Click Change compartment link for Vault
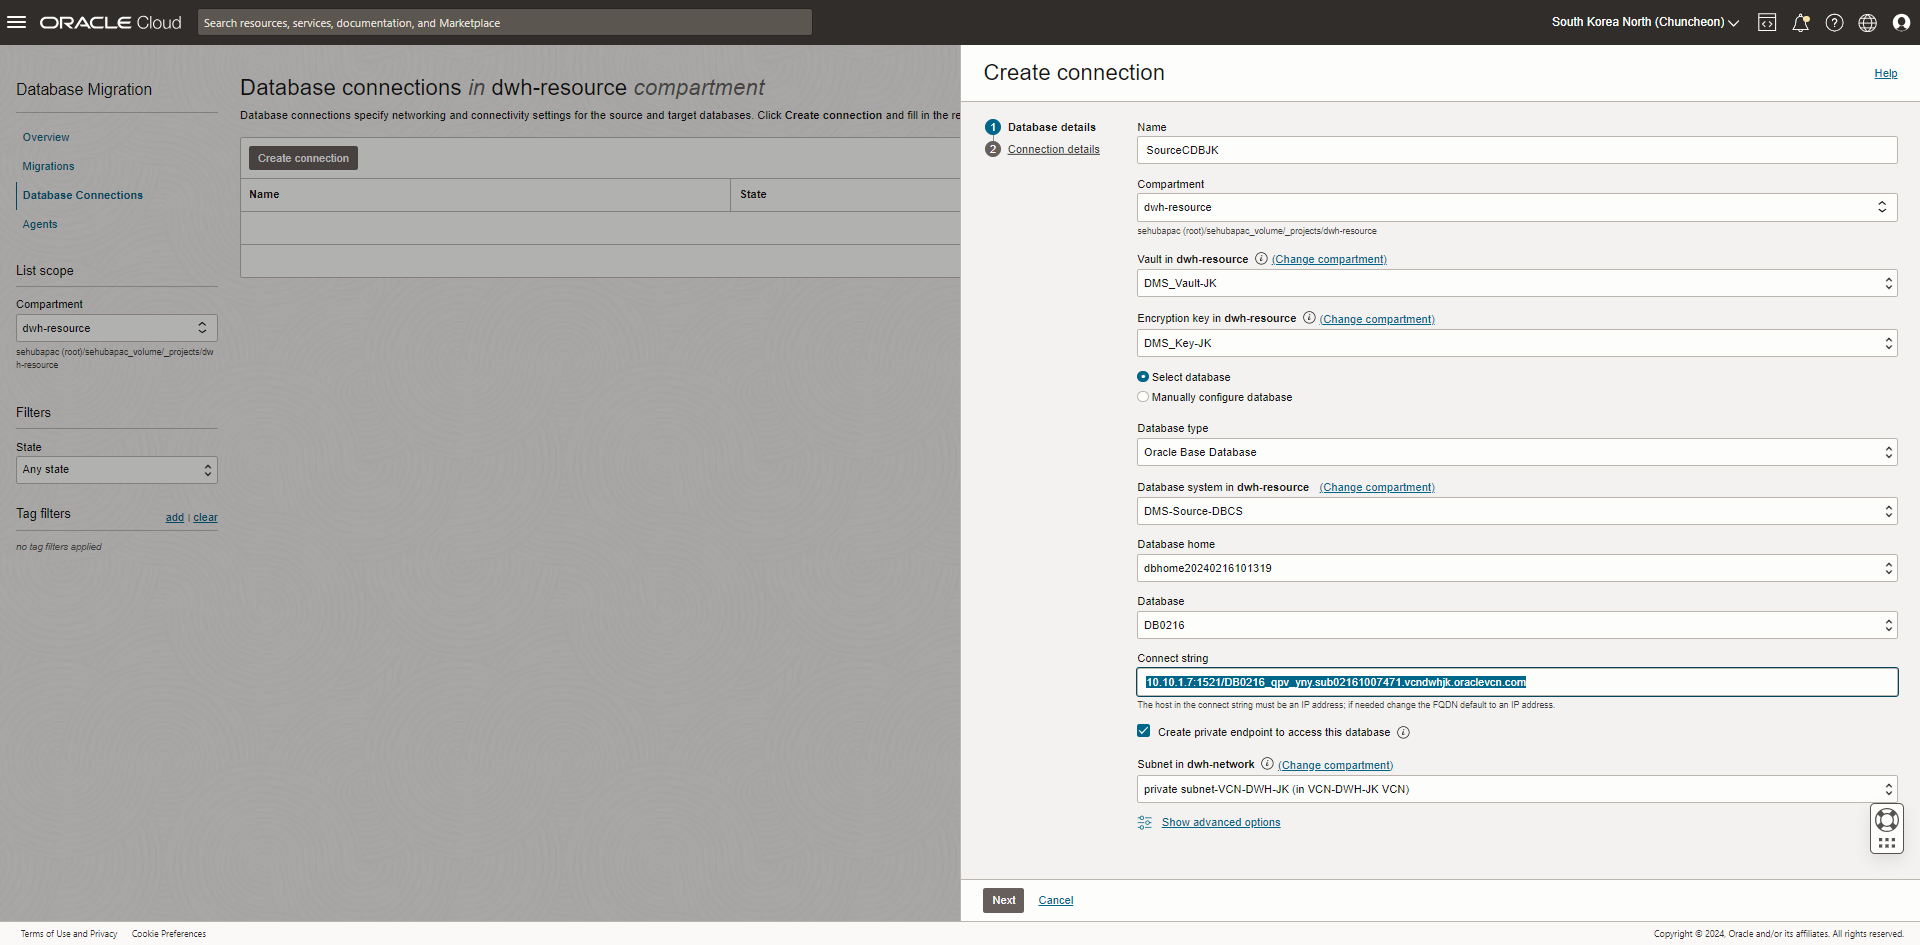The image size is (1920, 945). tap(1329, 259)
